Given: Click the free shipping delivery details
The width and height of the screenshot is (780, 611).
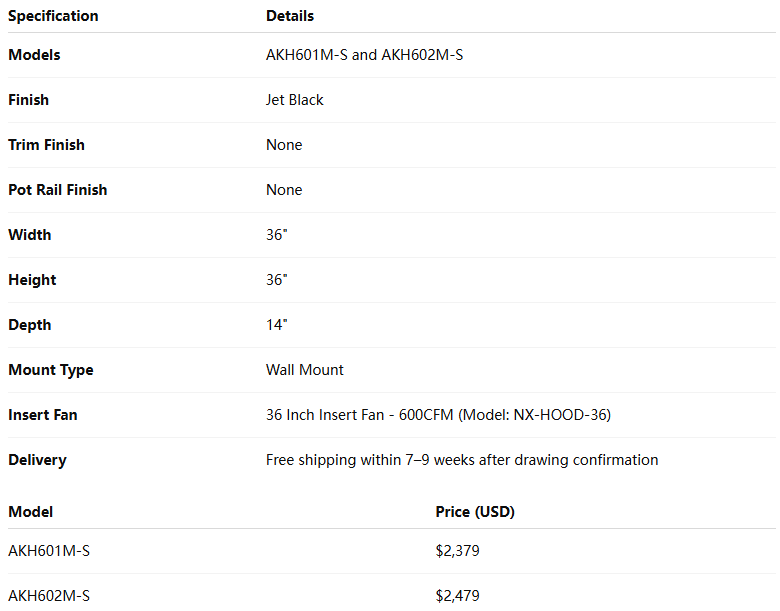Looking at the screenshot, I should 462,460.
